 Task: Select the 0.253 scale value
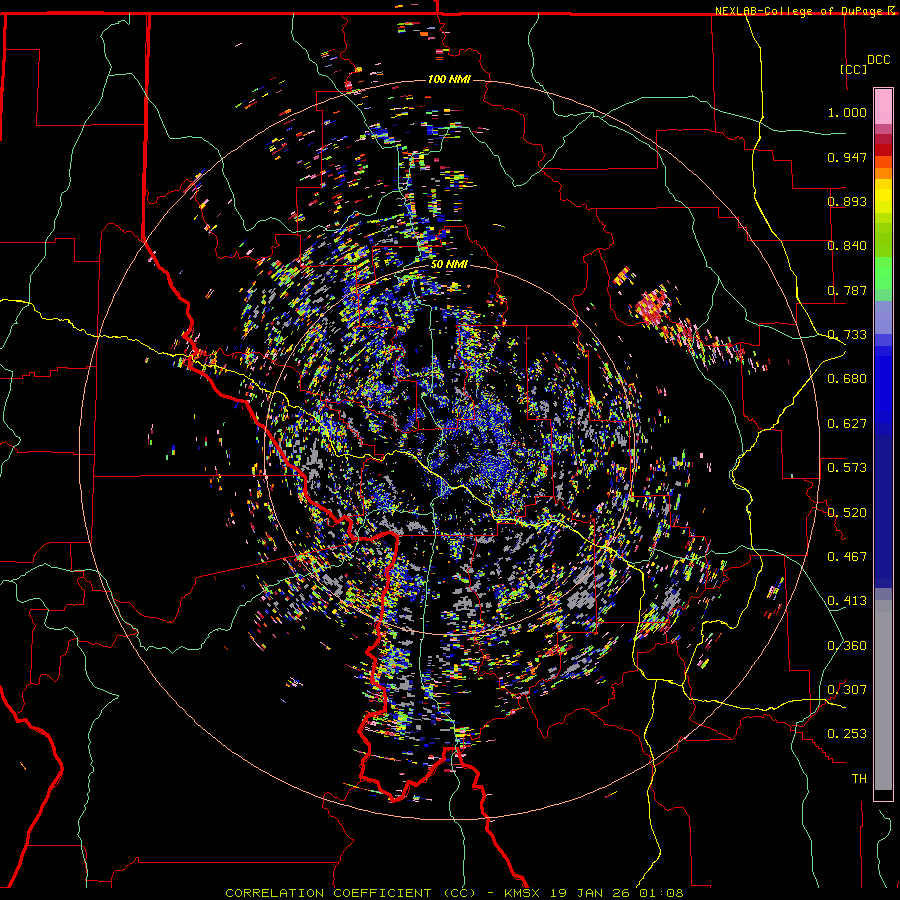click(847, 734)
